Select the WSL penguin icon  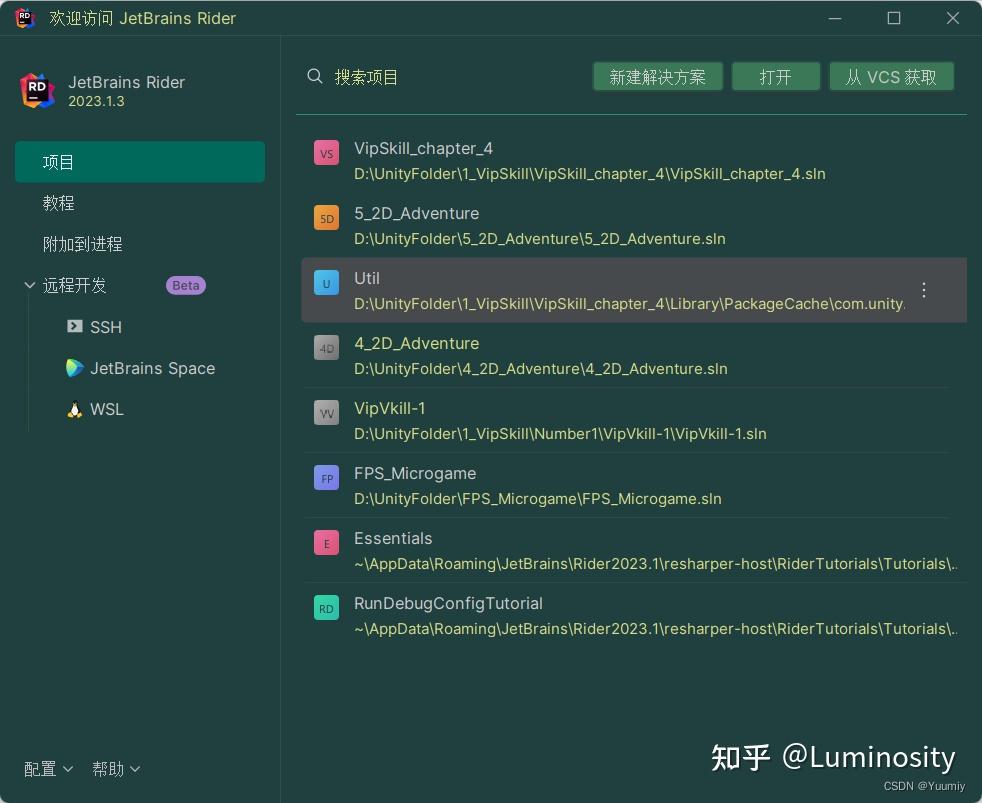pos(73,409)
